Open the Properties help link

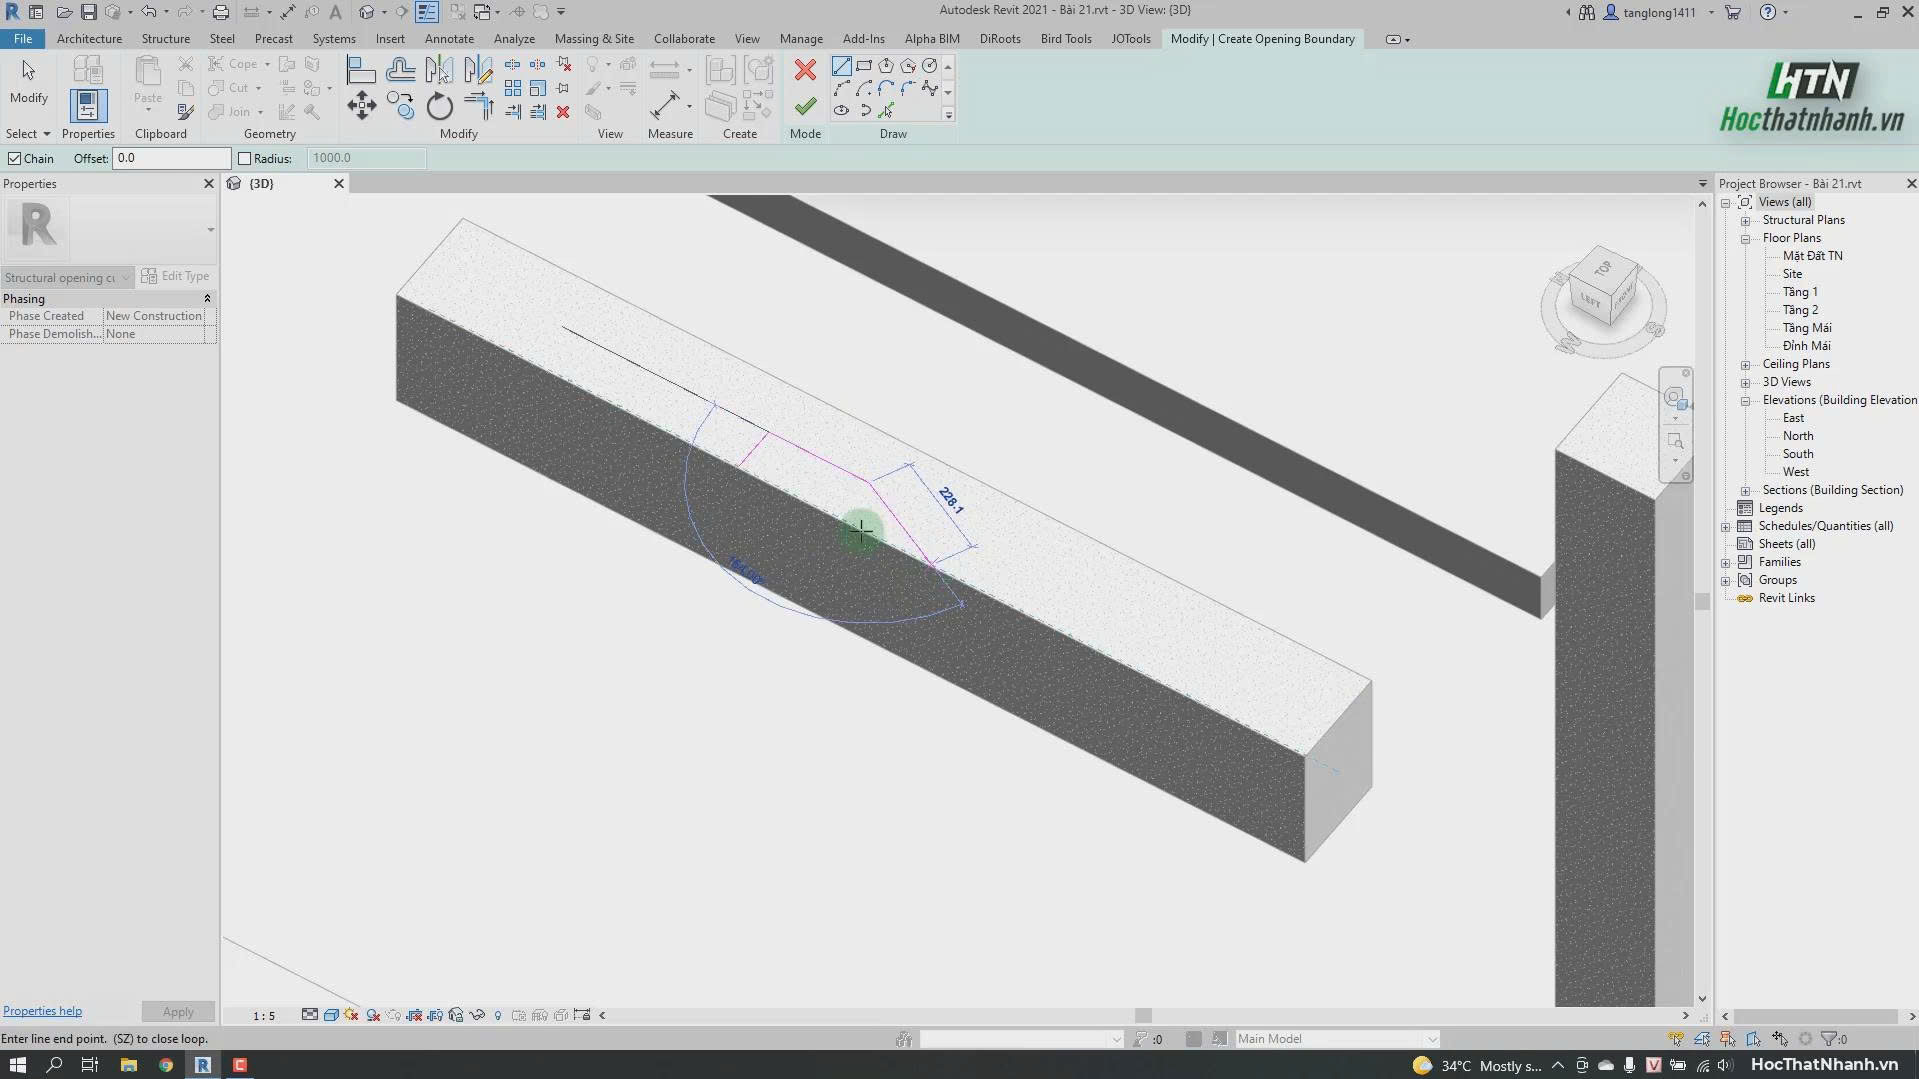42,1011
